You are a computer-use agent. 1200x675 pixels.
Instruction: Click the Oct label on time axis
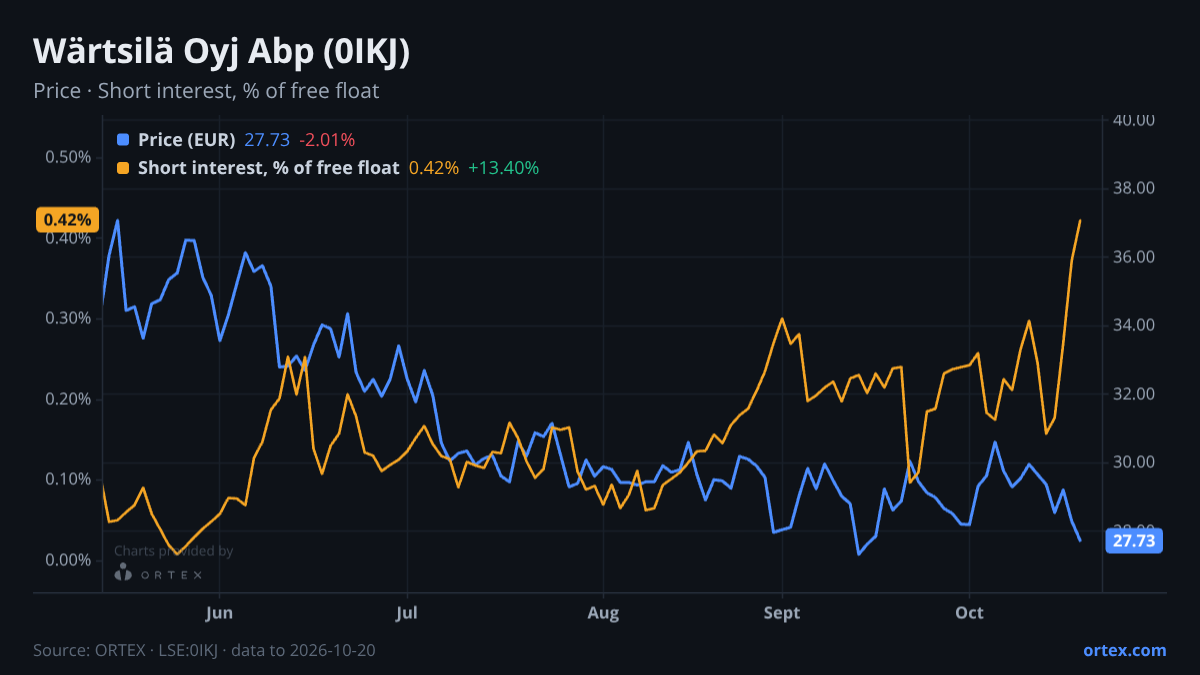click(x=969, y=612)
